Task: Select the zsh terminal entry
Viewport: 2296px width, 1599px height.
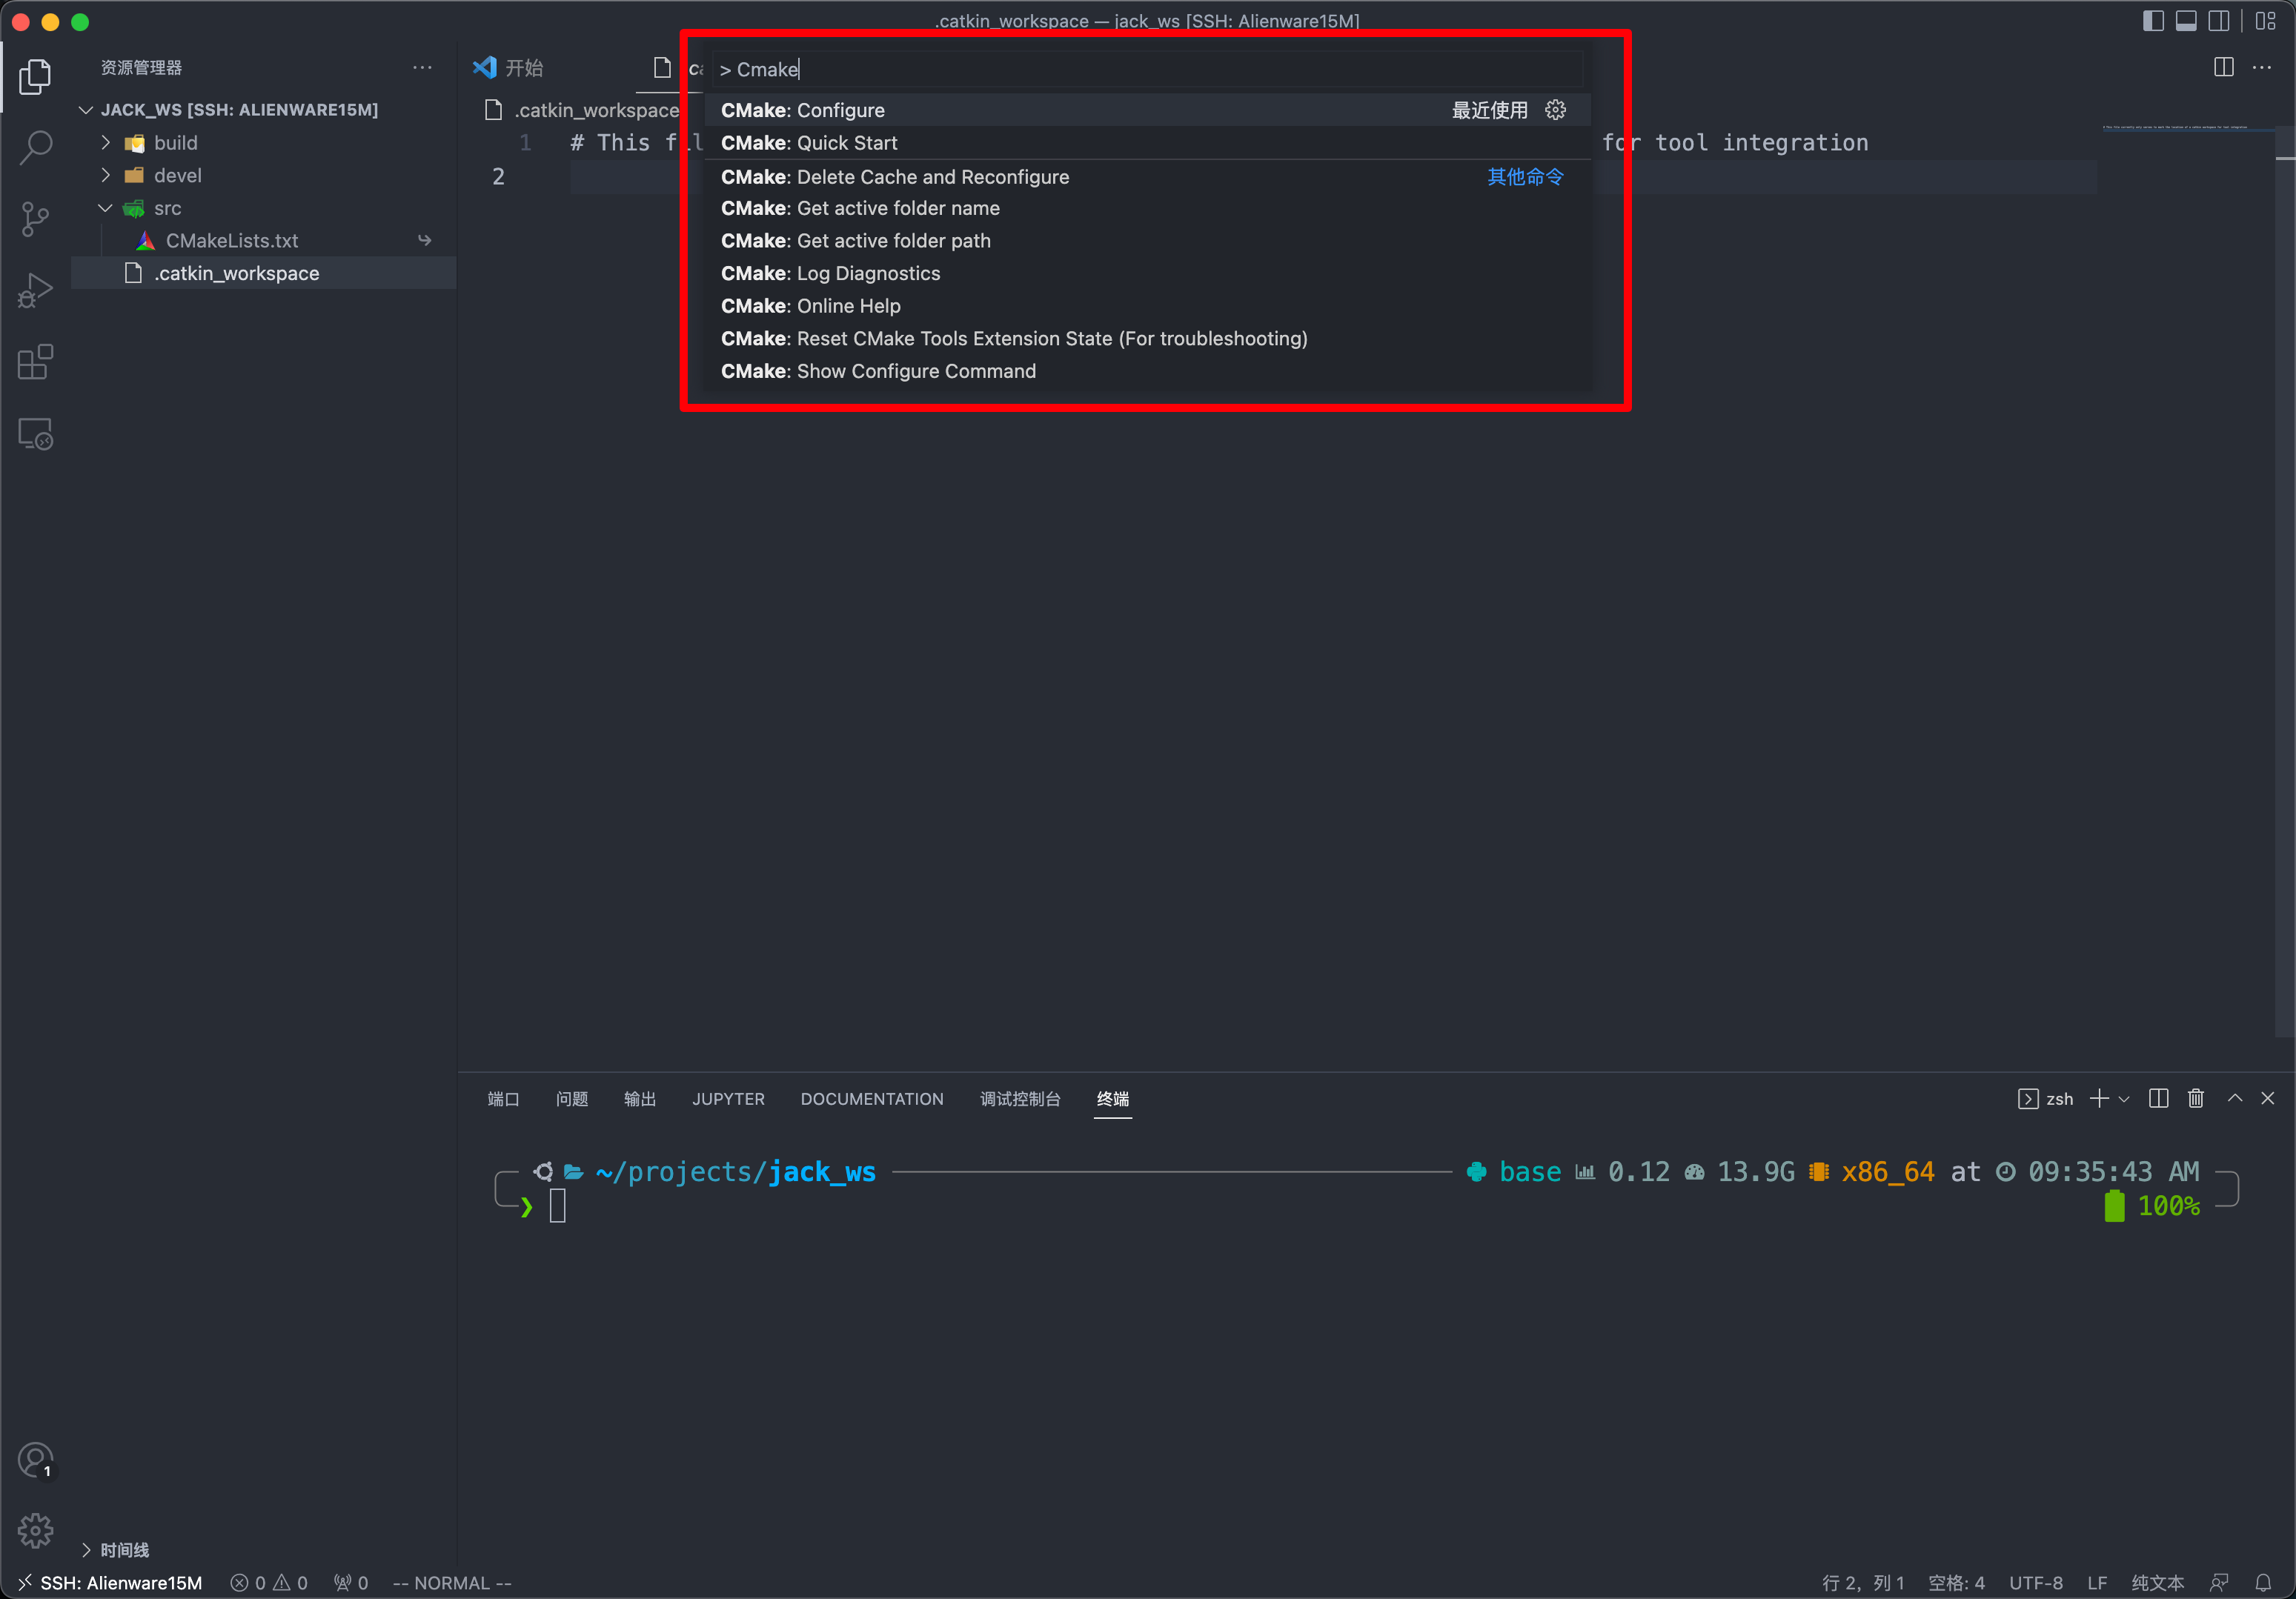Action: (x=2046, y=1099)
